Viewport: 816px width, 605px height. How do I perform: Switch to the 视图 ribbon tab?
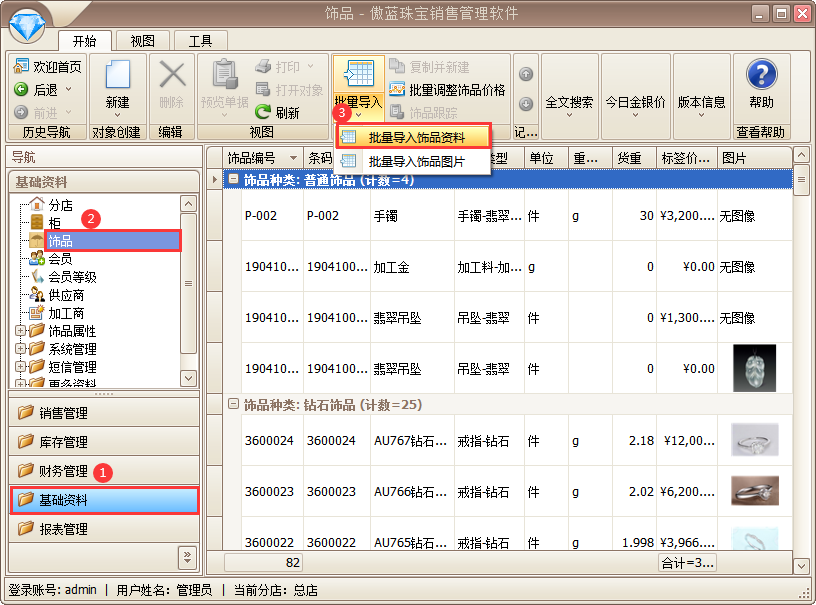coord(143,41)
